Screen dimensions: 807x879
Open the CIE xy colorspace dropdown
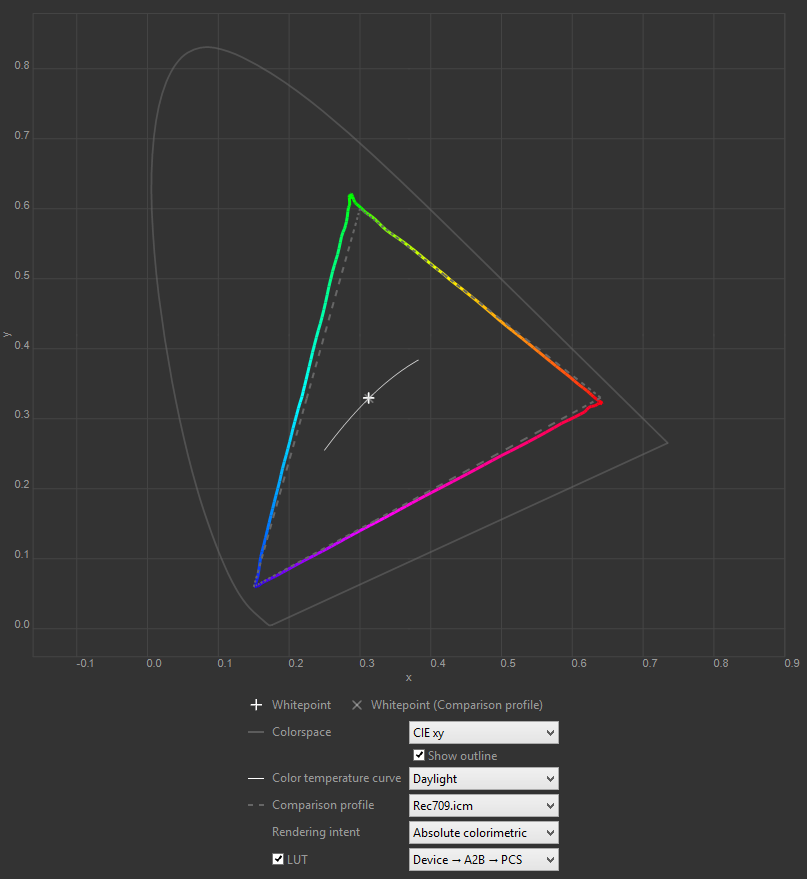click(484, 733)
